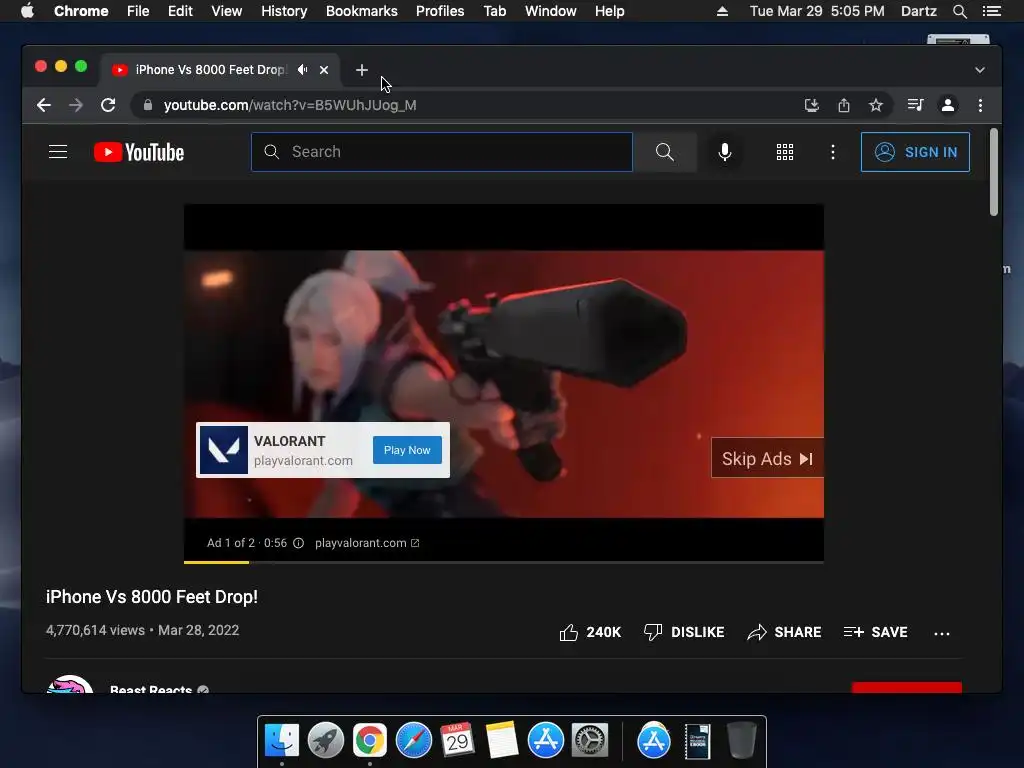This screenshot has height=768, width=1024.
Task: Expand the tab search chevron
Action: 980,70
